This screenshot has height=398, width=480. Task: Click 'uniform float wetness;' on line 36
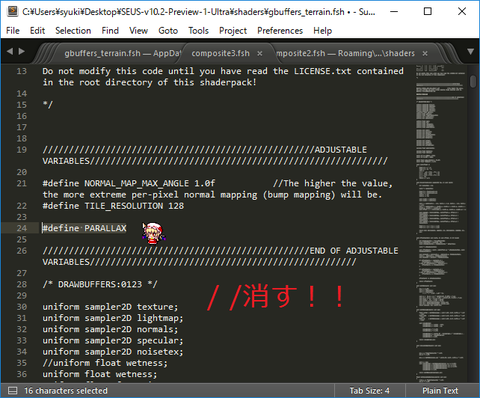coord(100,374)
